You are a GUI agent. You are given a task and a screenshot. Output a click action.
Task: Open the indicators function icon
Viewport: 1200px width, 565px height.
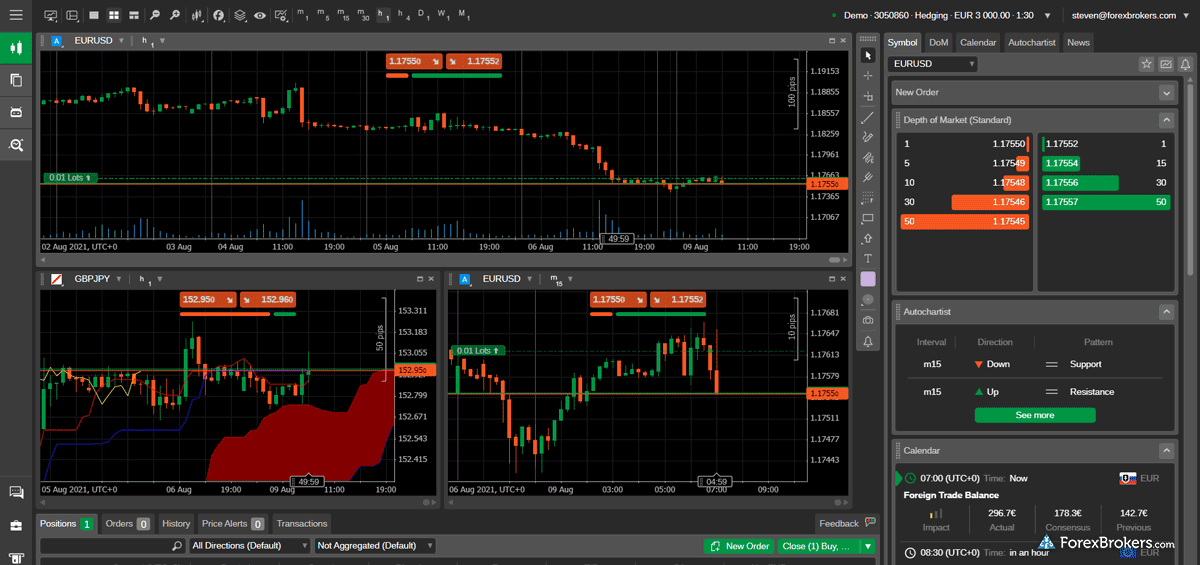pyautogui.click(x=219, y=16)
